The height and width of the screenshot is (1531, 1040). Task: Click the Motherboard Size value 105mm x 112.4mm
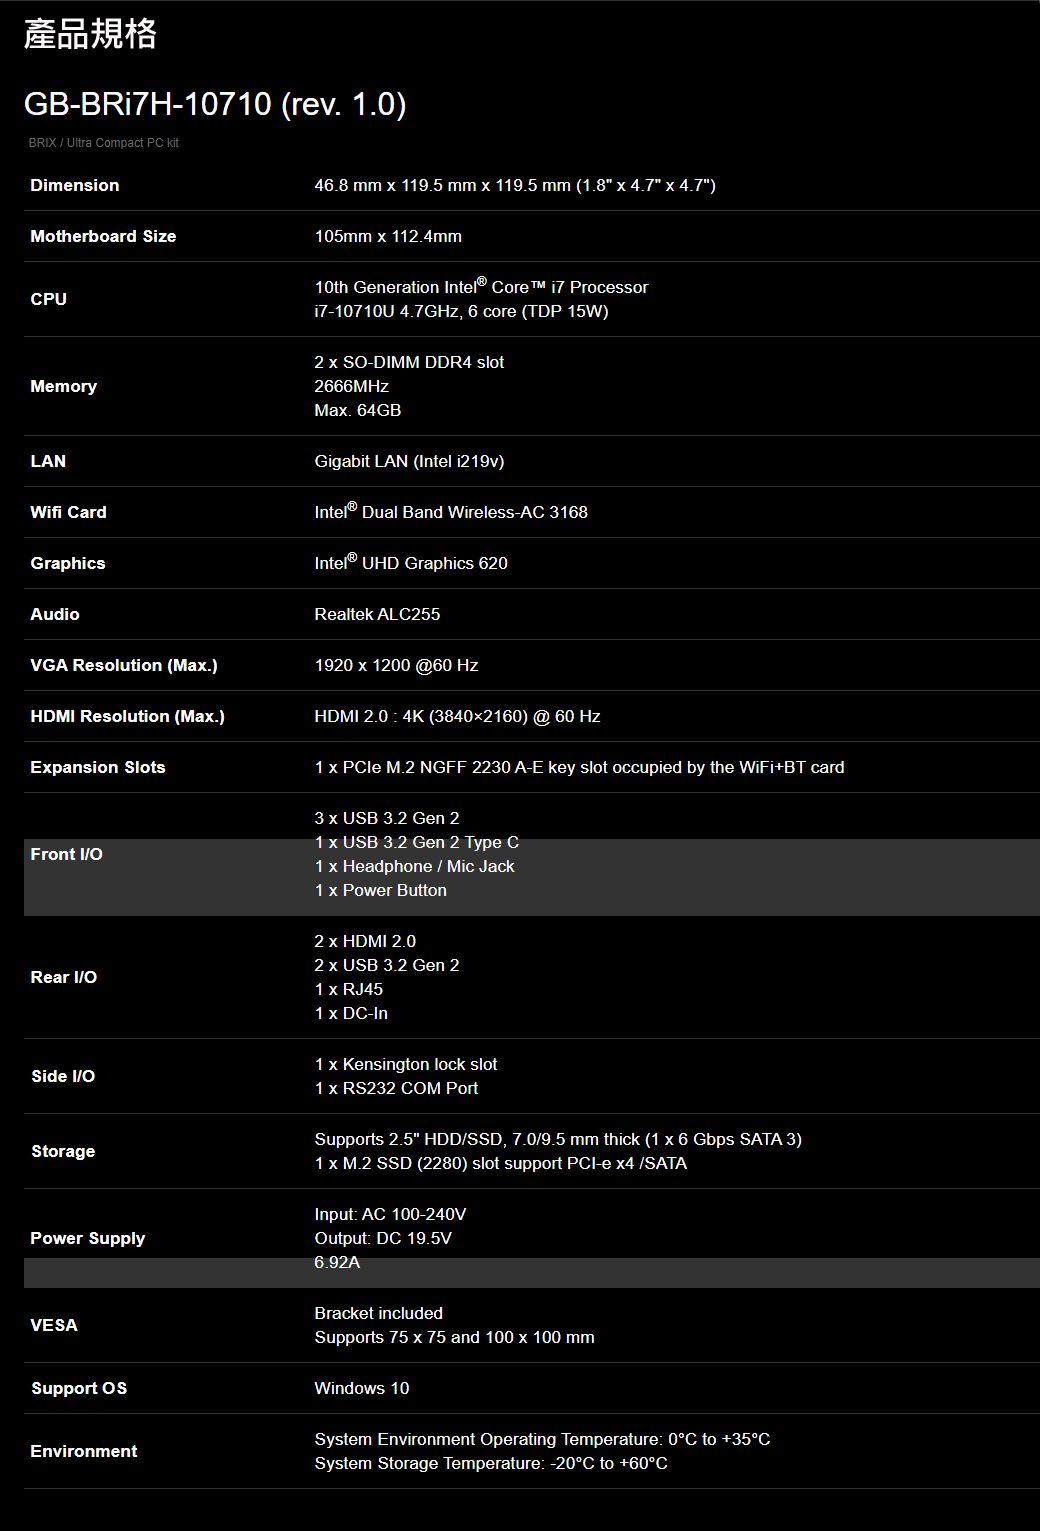(x=388, y=236)
